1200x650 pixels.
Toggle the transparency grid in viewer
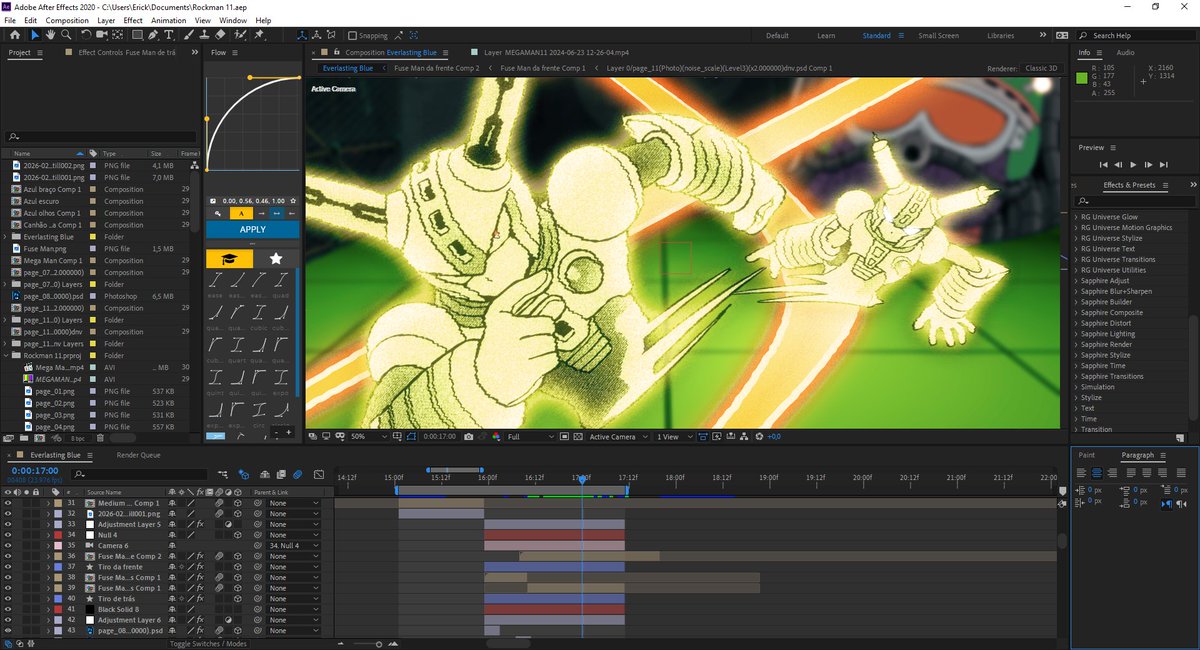[578, 437]
